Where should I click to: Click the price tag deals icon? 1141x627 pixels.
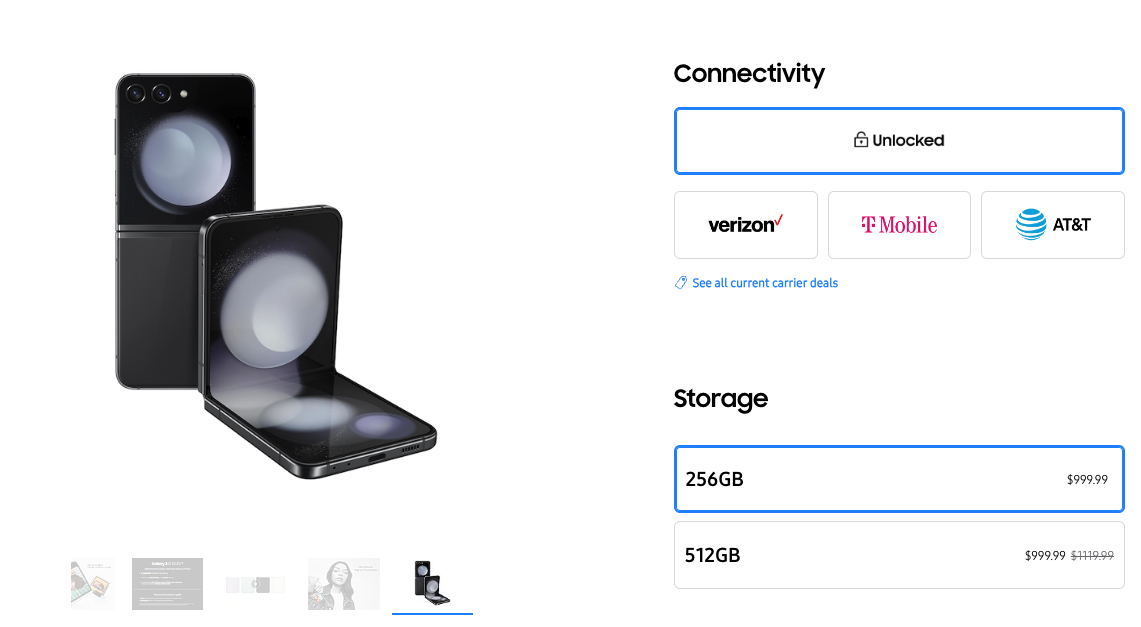(681, 283)
